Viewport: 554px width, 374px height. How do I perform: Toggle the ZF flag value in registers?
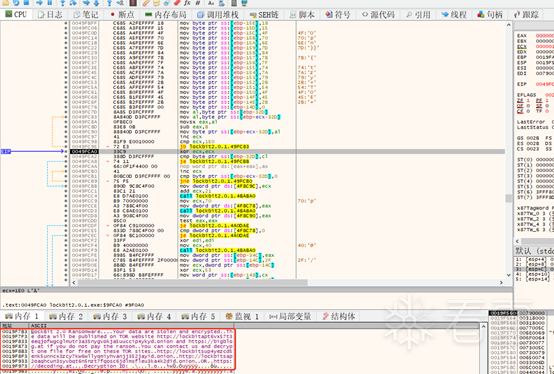[x=528, y=101]
